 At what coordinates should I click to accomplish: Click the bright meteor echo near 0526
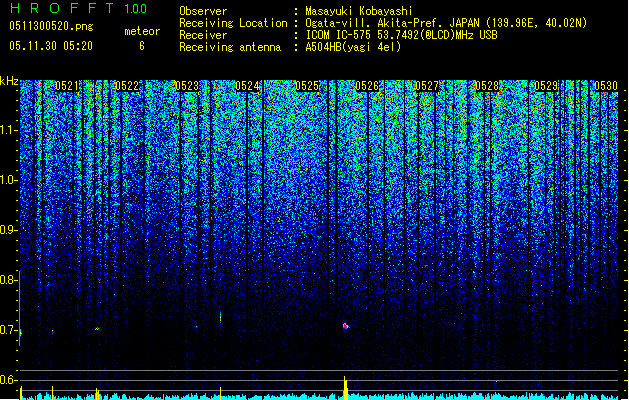346,326
